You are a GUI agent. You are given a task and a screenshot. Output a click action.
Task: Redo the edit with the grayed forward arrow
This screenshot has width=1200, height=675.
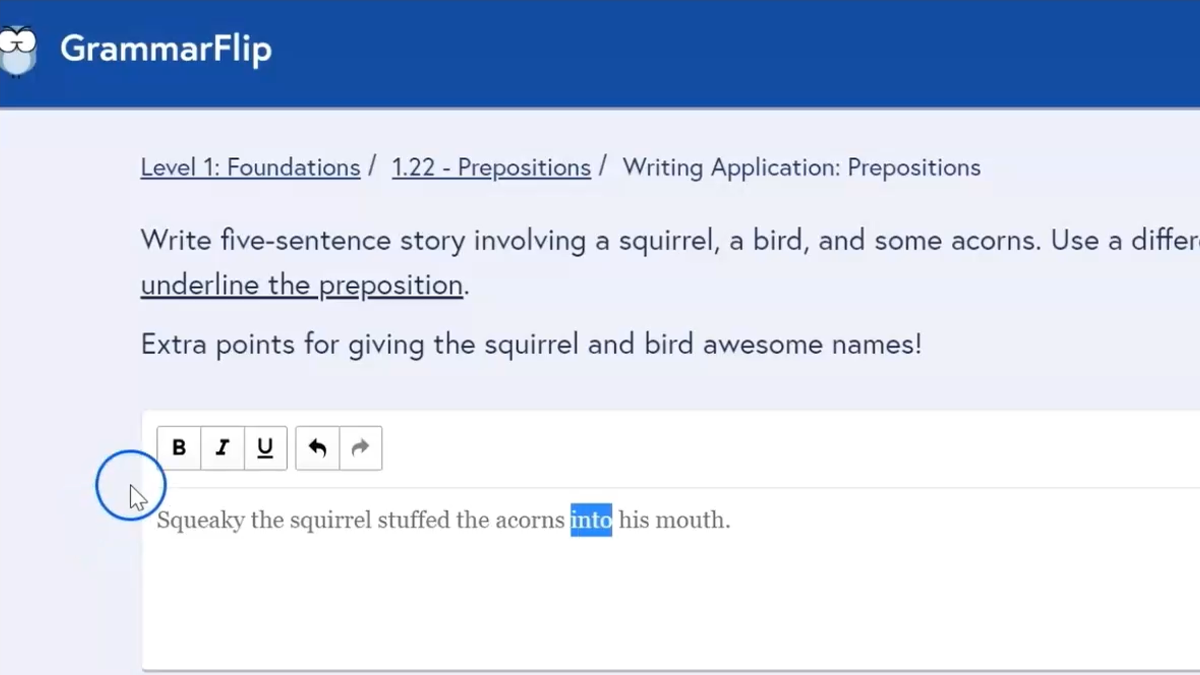[360, 448]
